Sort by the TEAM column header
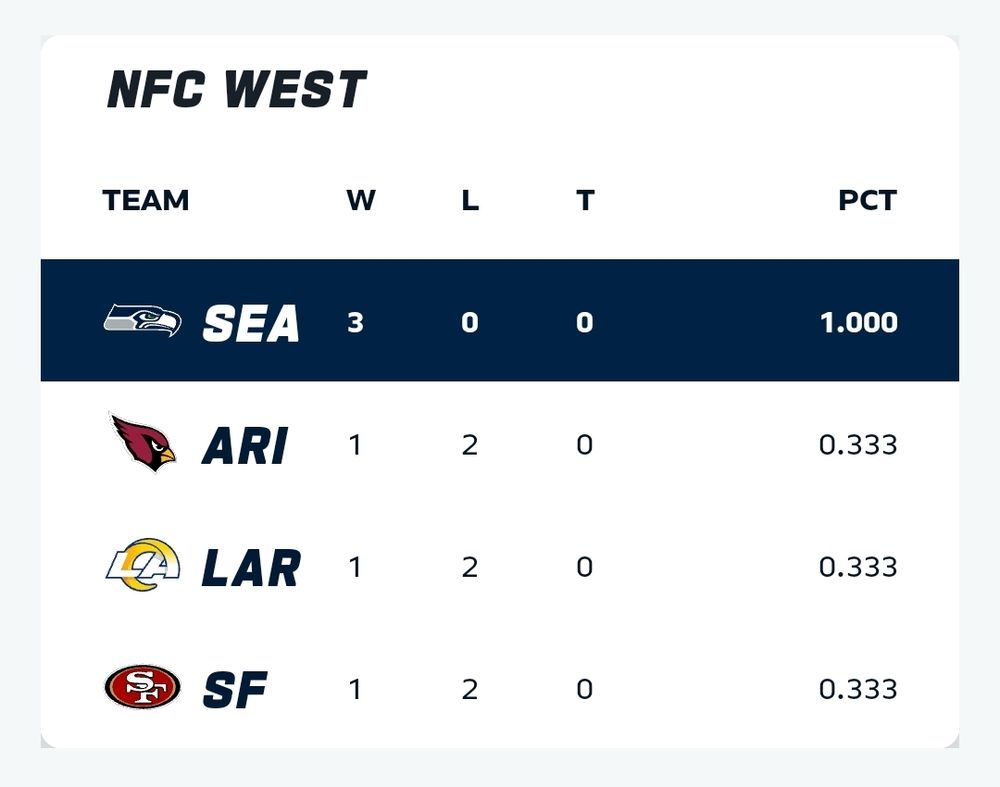1000x787 pixels. 146,200
